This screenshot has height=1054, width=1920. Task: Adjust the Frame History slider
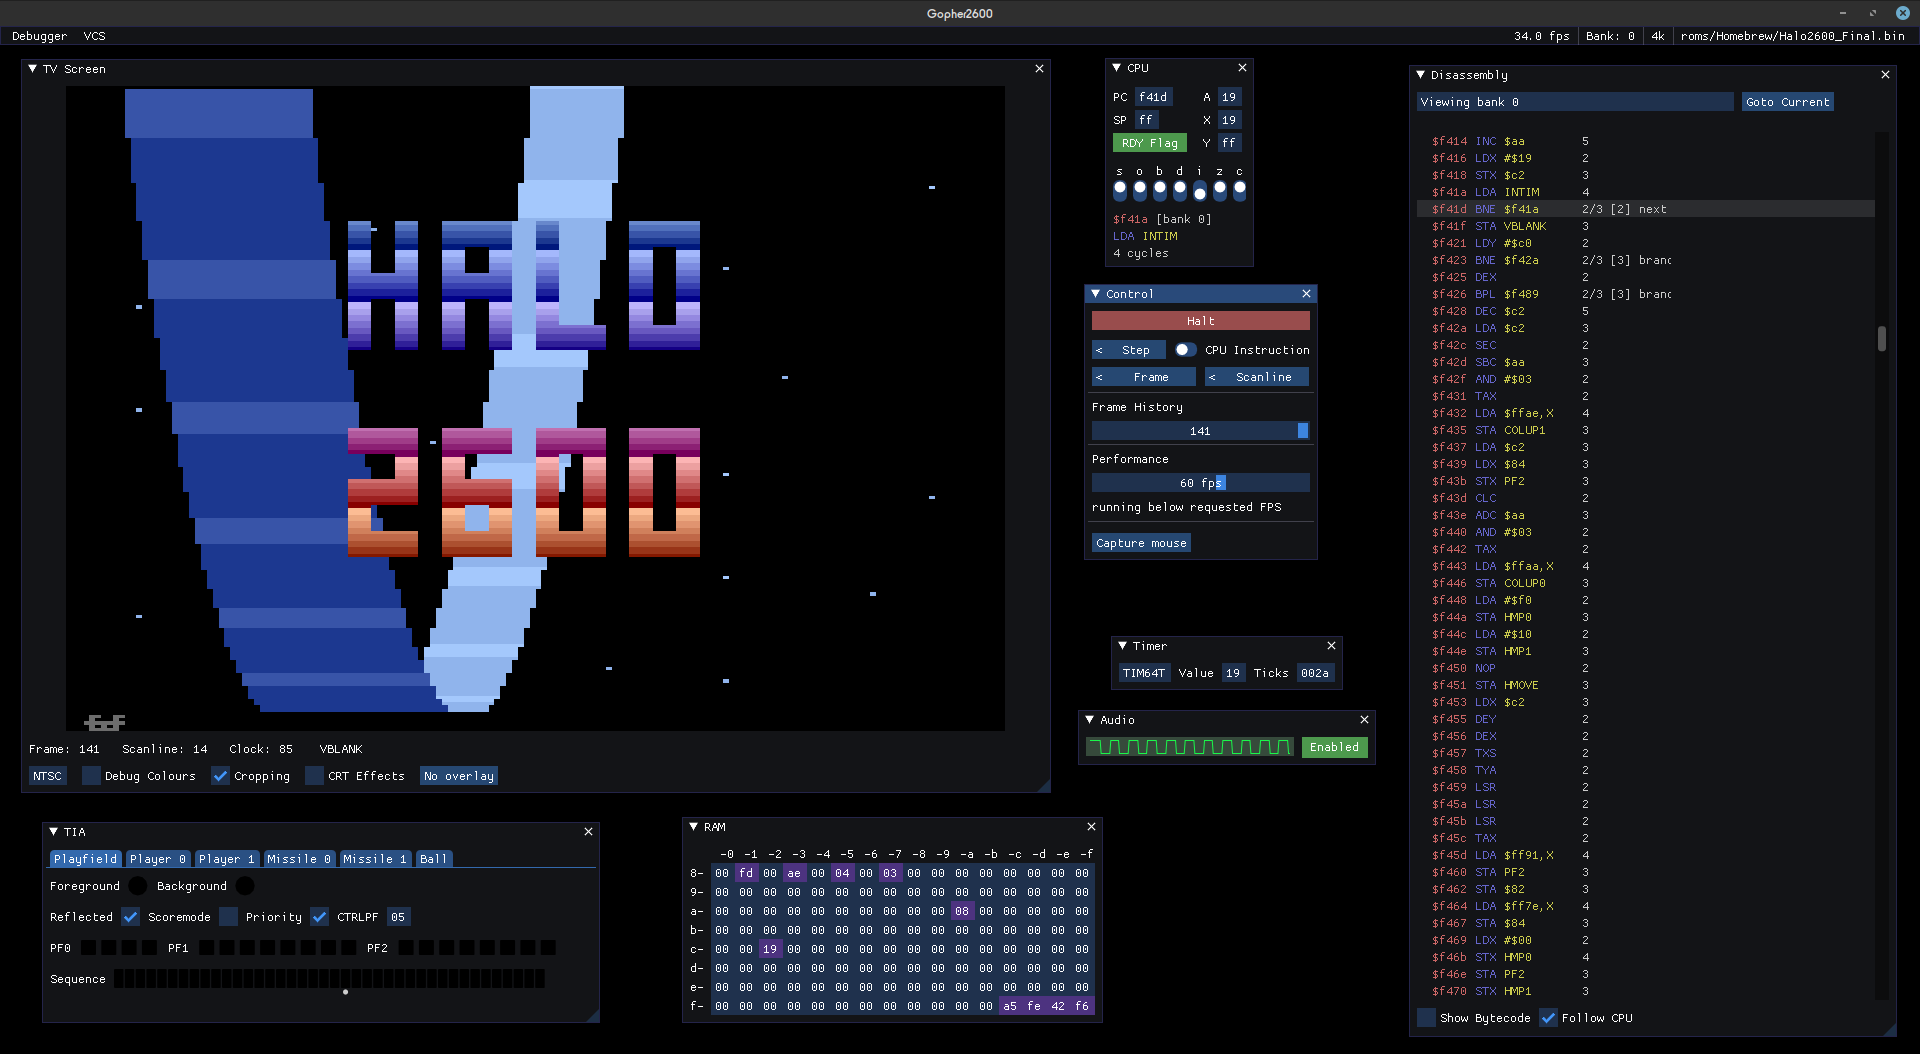pos(1200,431)
